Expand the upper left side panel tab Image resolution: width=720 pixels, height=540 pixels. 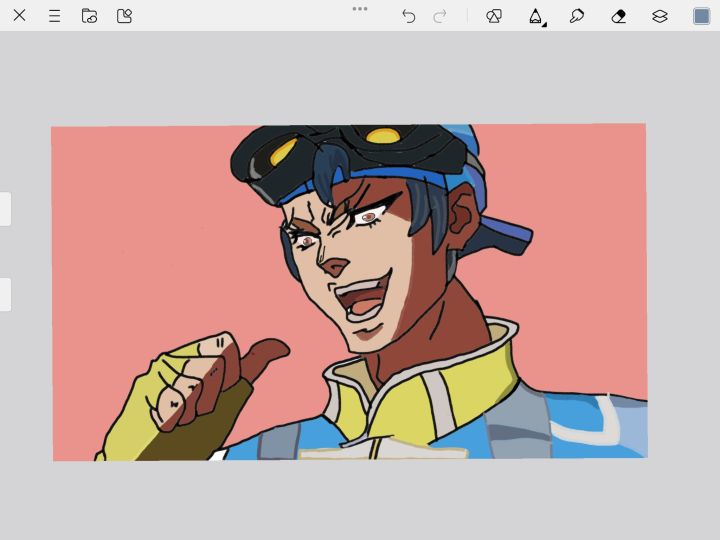[x=5, y=209]
